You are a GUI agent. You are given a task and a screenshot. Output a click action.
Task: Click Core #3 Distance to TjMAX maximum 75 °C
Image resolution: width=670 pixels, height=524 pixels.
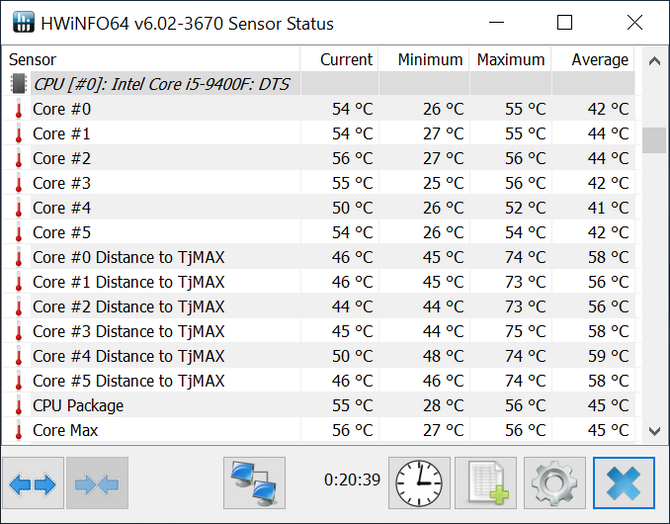click(525, 331)
